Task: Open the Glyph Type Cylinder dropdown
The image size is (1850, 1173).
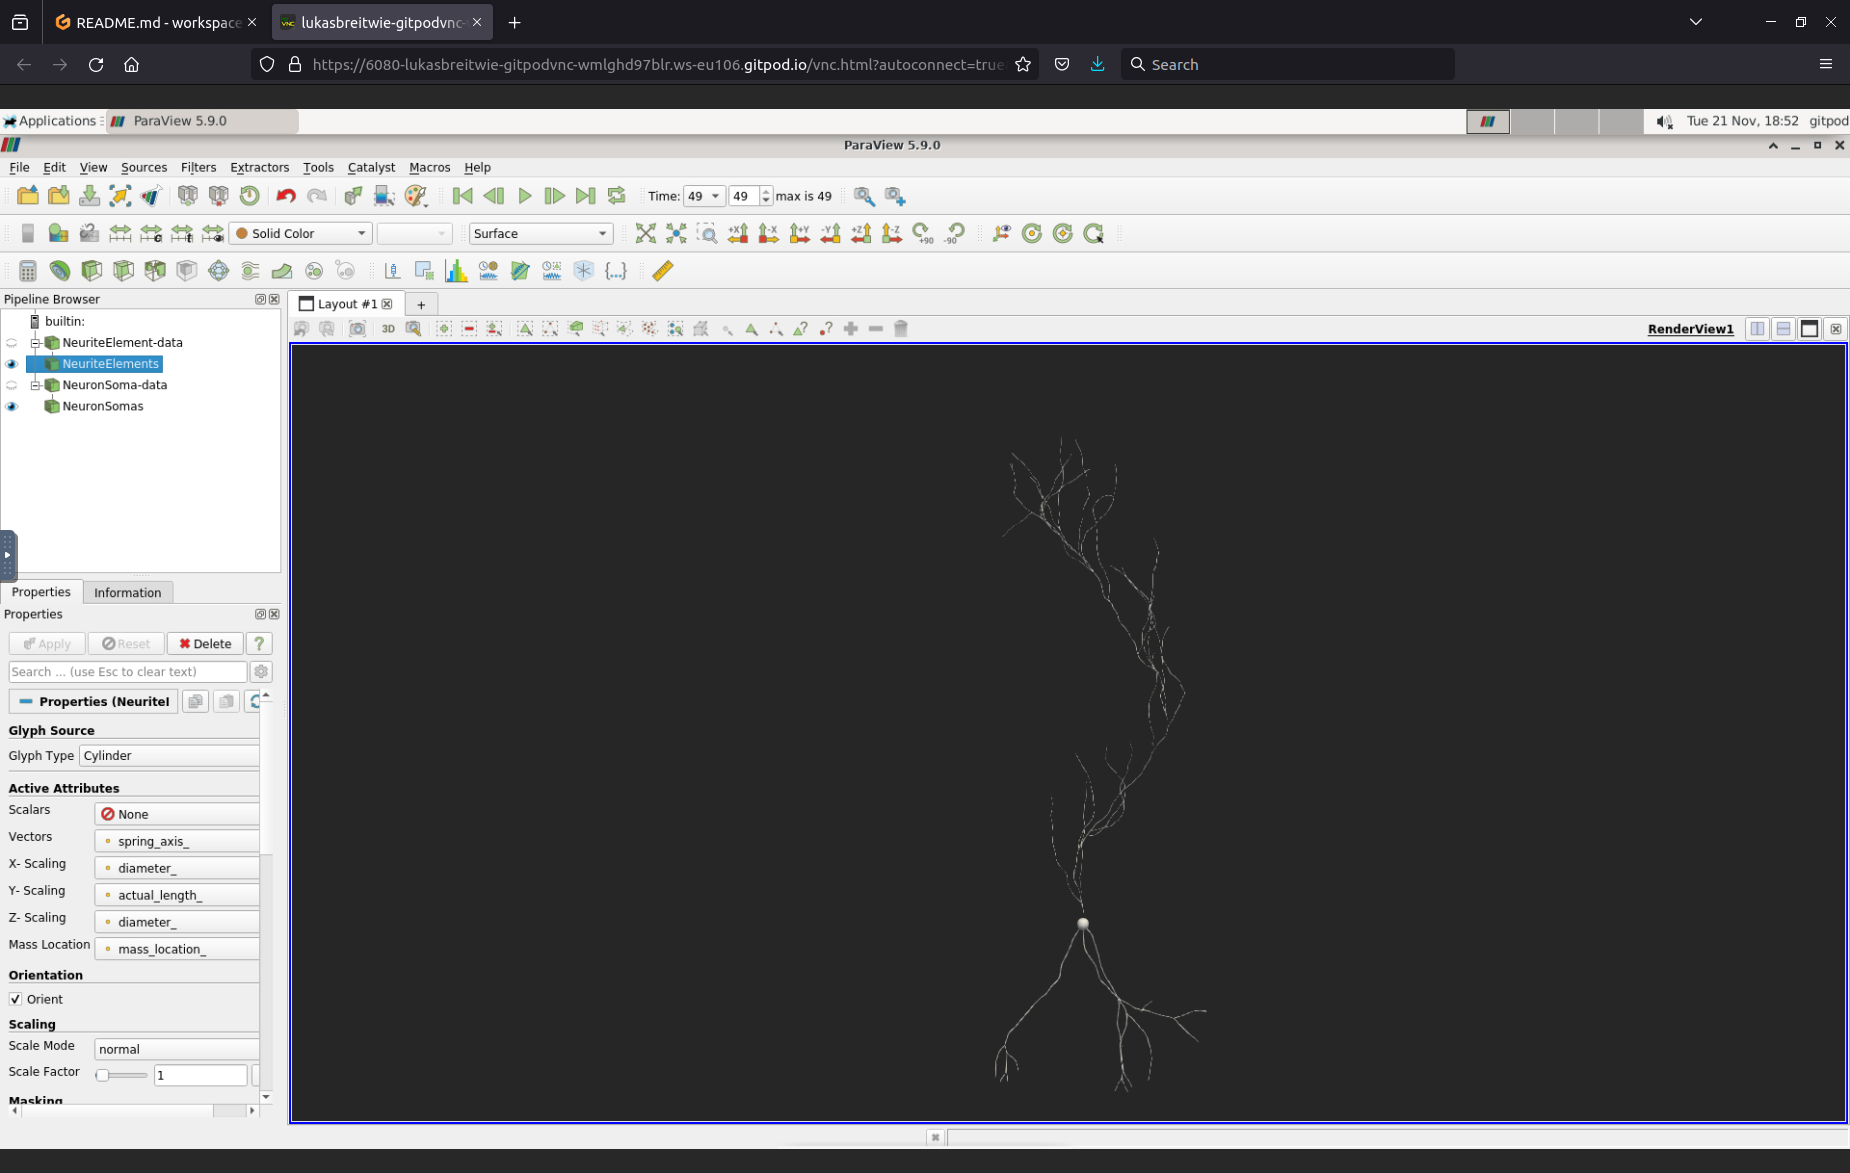Action: [x=169, y=756]
